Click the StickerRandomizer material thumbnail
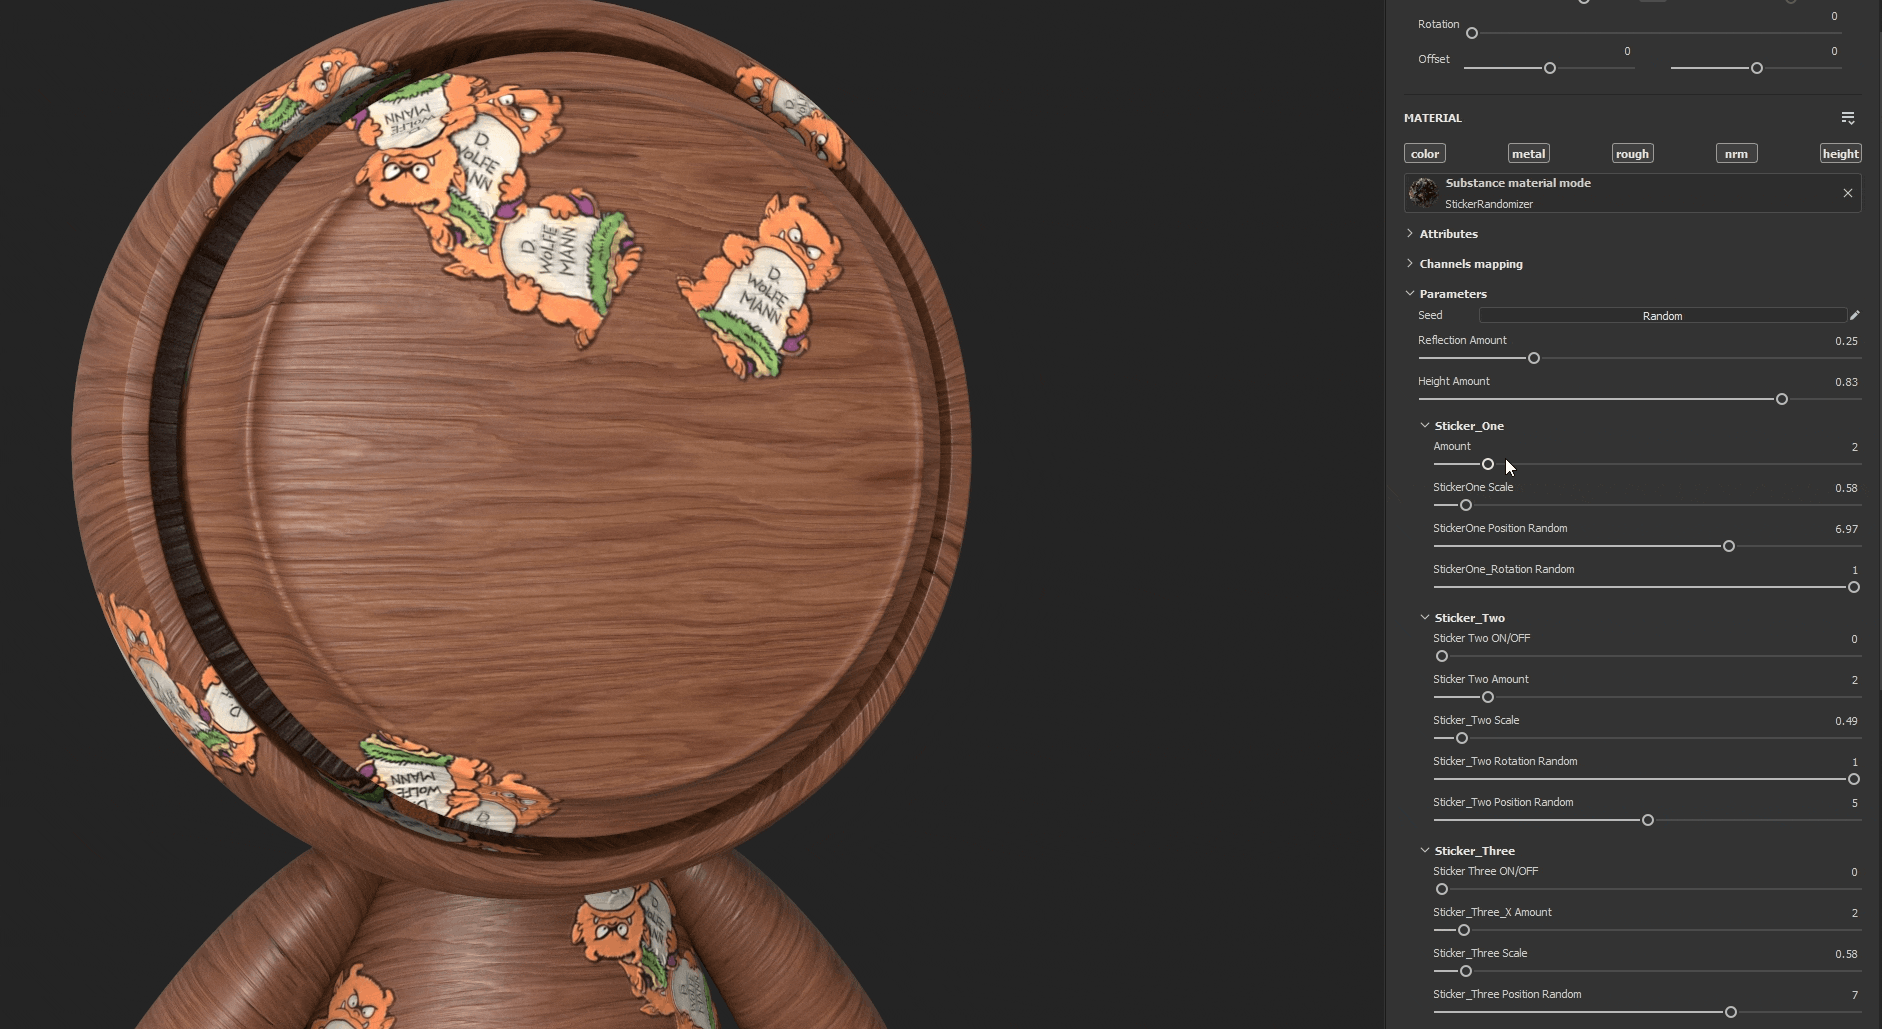This screenshot has height=1029, width=1882. click(x=1423, y=192)
